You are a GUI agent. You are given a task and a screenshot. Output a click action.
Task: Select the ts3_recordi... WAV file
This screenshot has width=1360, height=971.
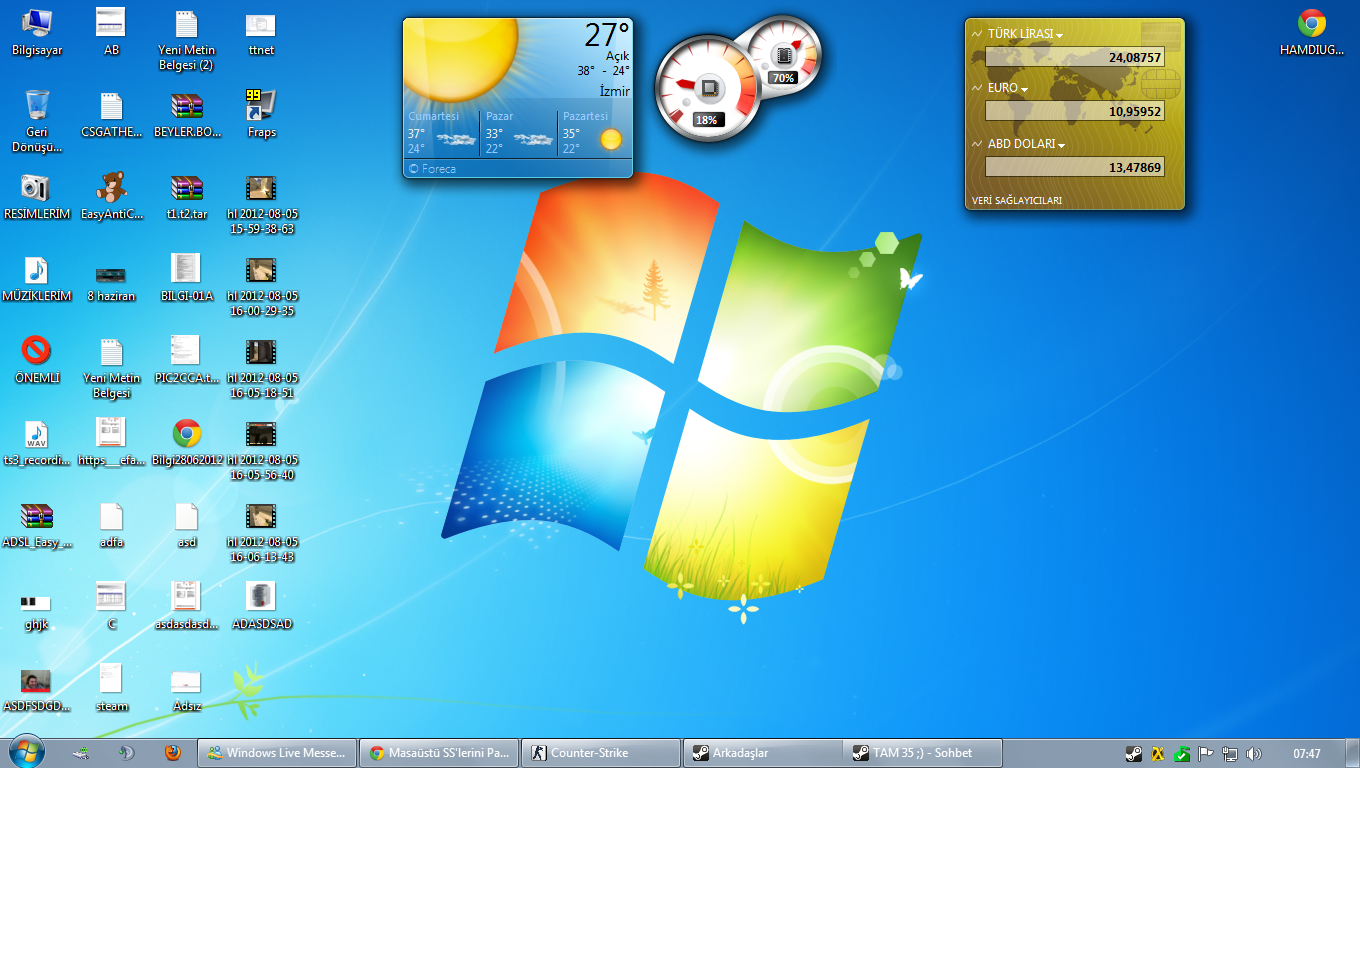(37, 442)
